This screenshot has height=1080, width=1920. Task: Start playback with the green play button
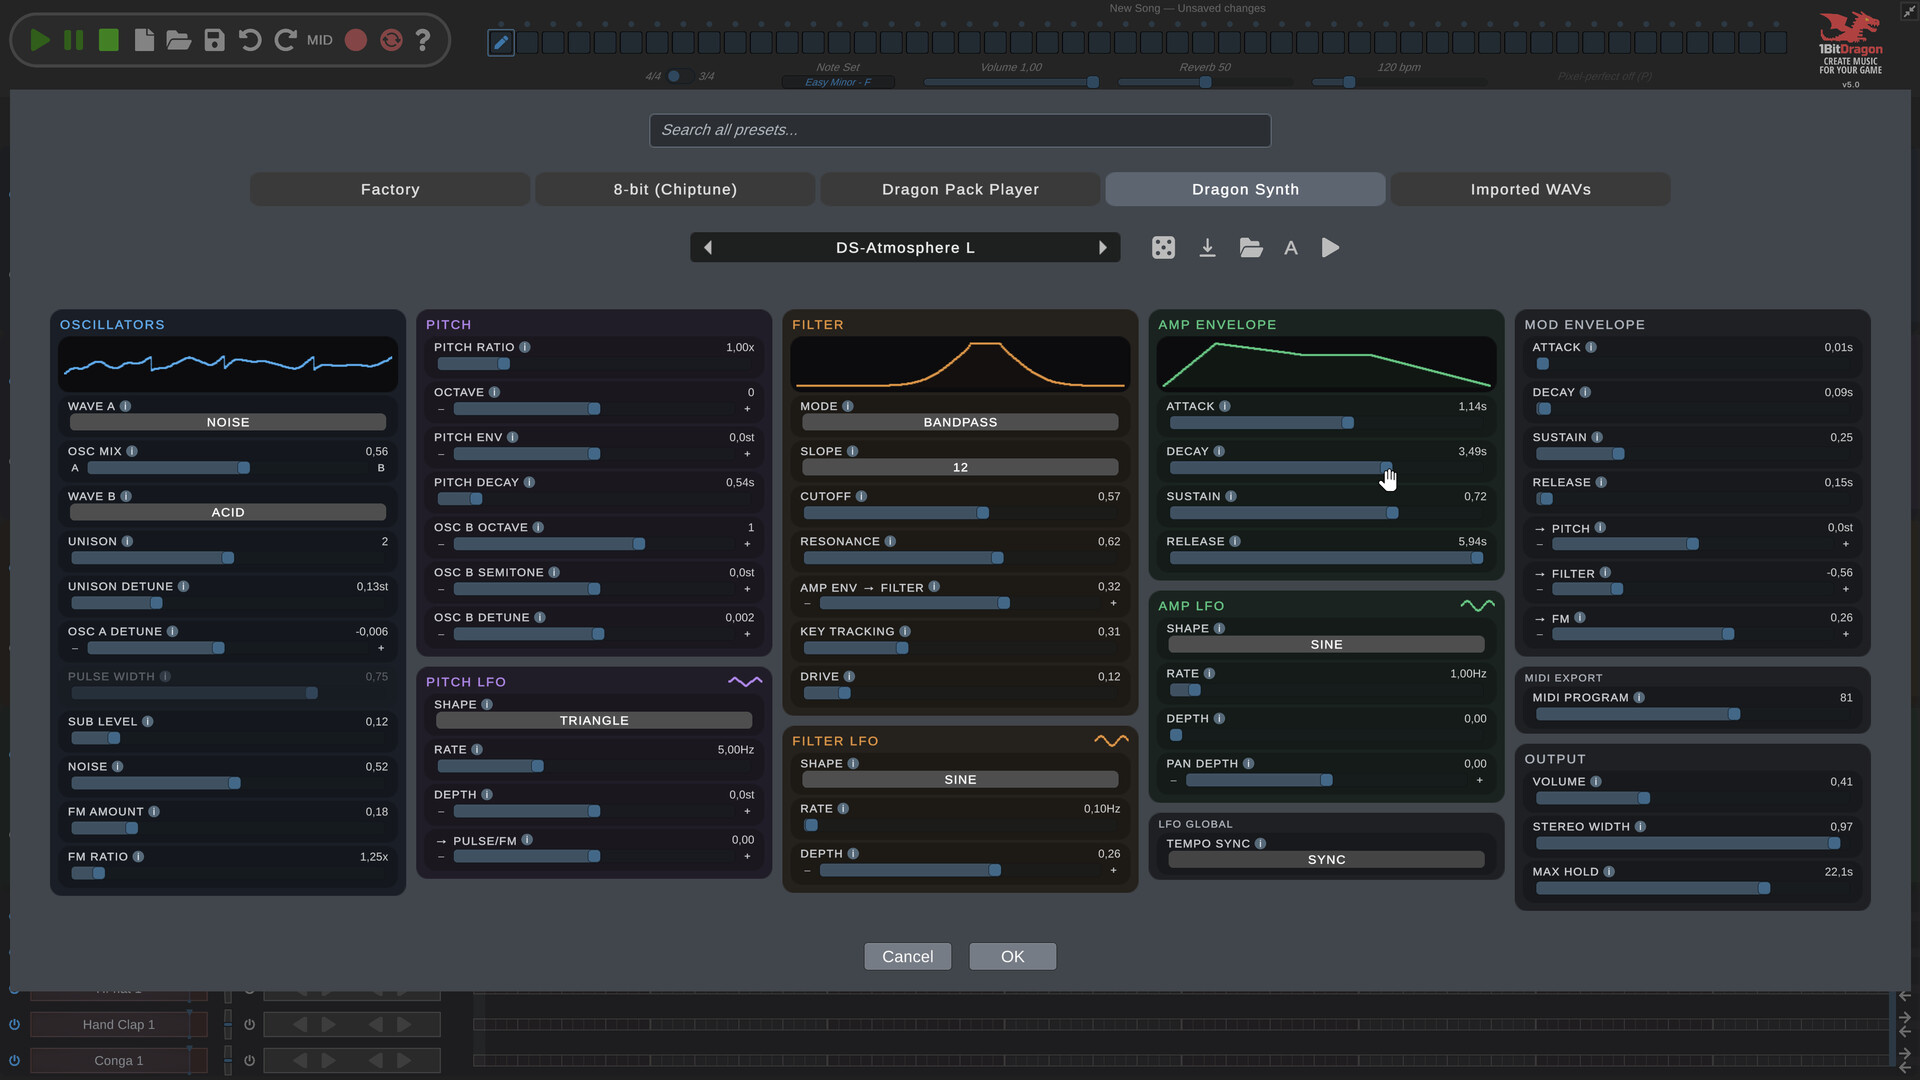[x=40, y=40]
